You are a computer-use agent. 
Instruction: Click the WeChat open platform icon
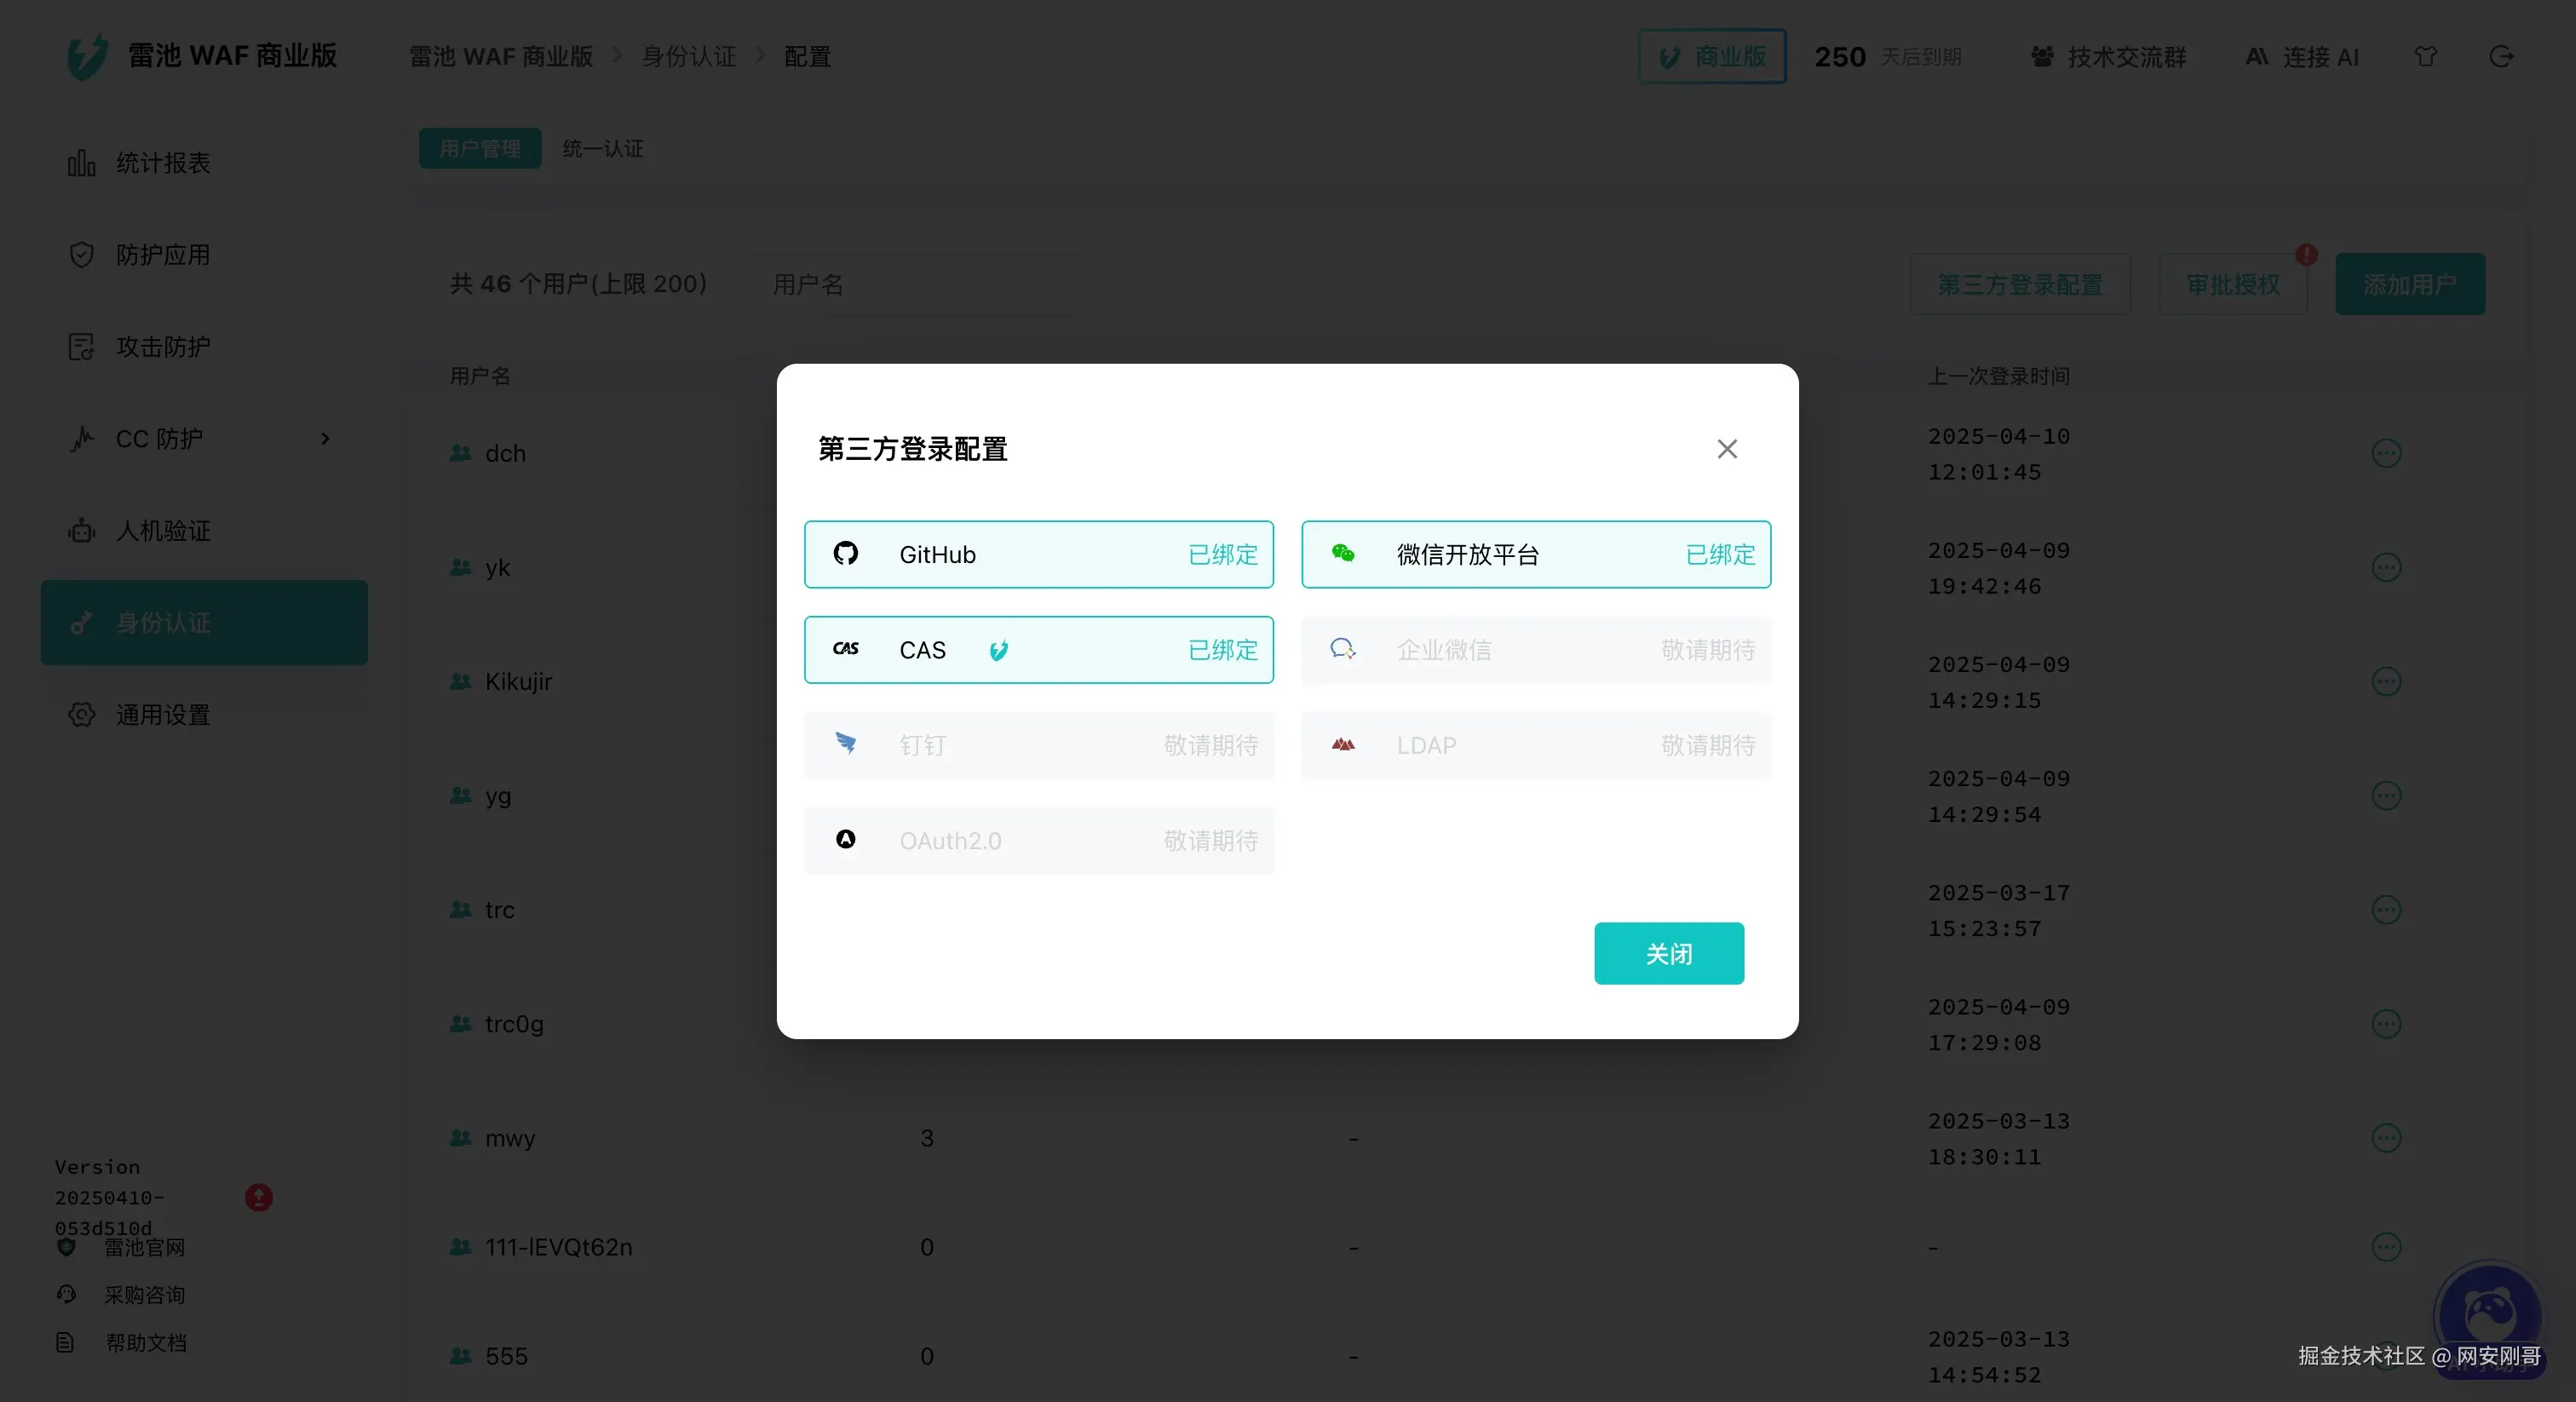pyautogui.click(x=1343, y=553)
